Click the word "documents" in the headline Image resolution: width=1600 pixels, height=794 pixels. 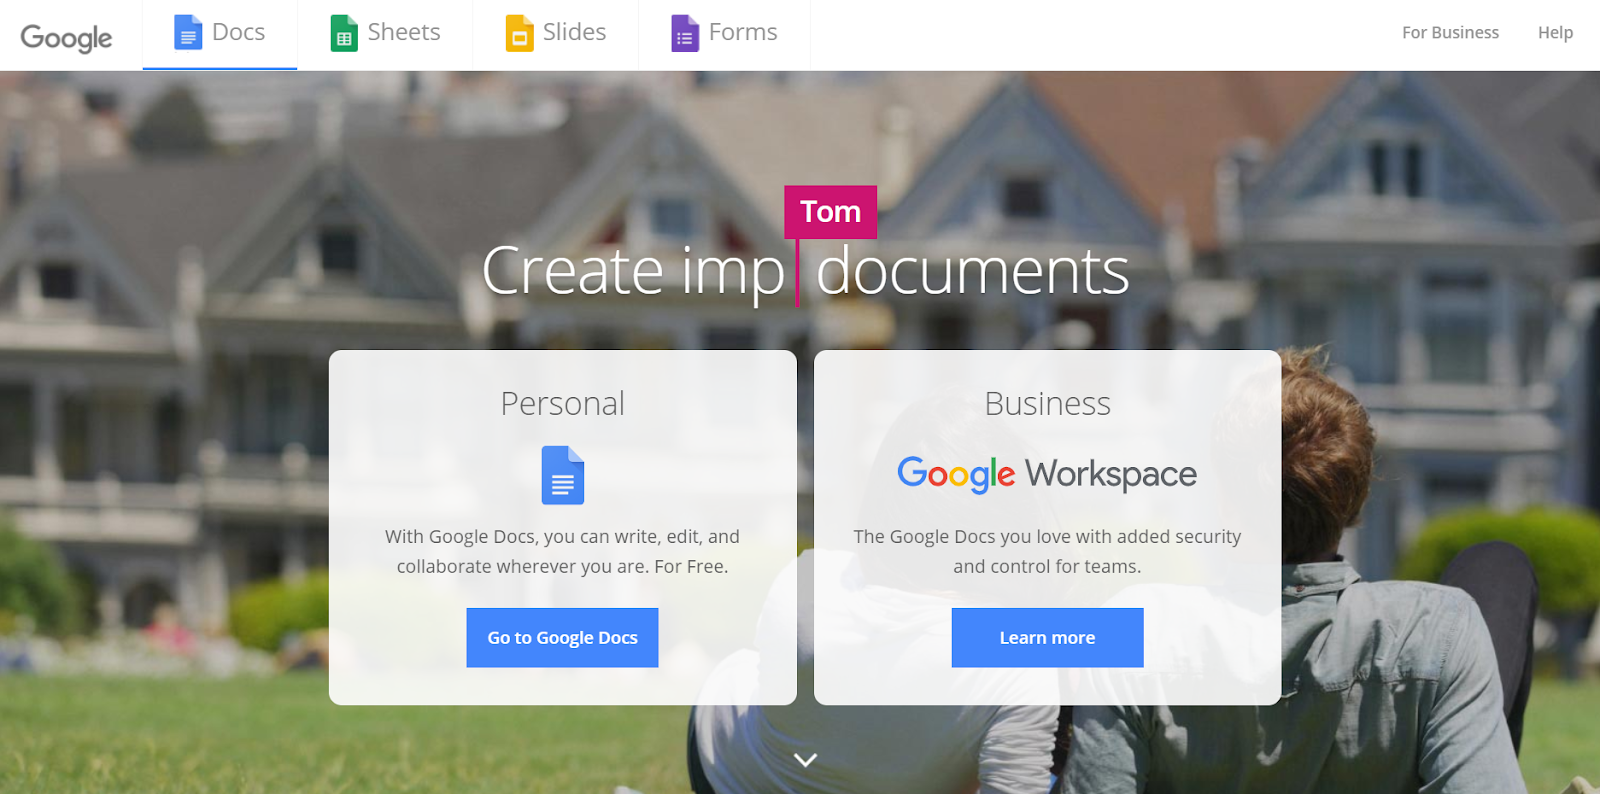(x=973, y=271)
